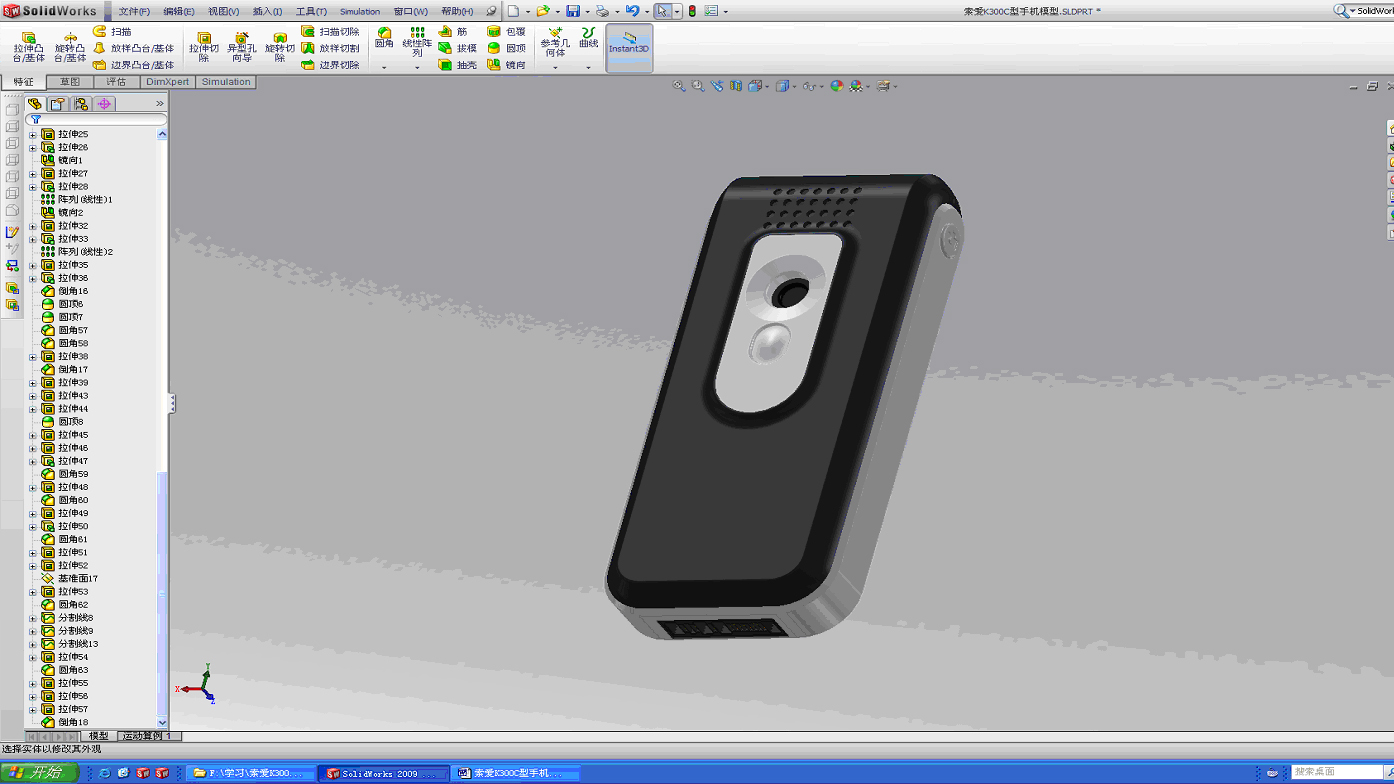Screen dimensions: 1394x784
Task: Click the 包覆 wrap tool
Action: (x=506, y=32)
